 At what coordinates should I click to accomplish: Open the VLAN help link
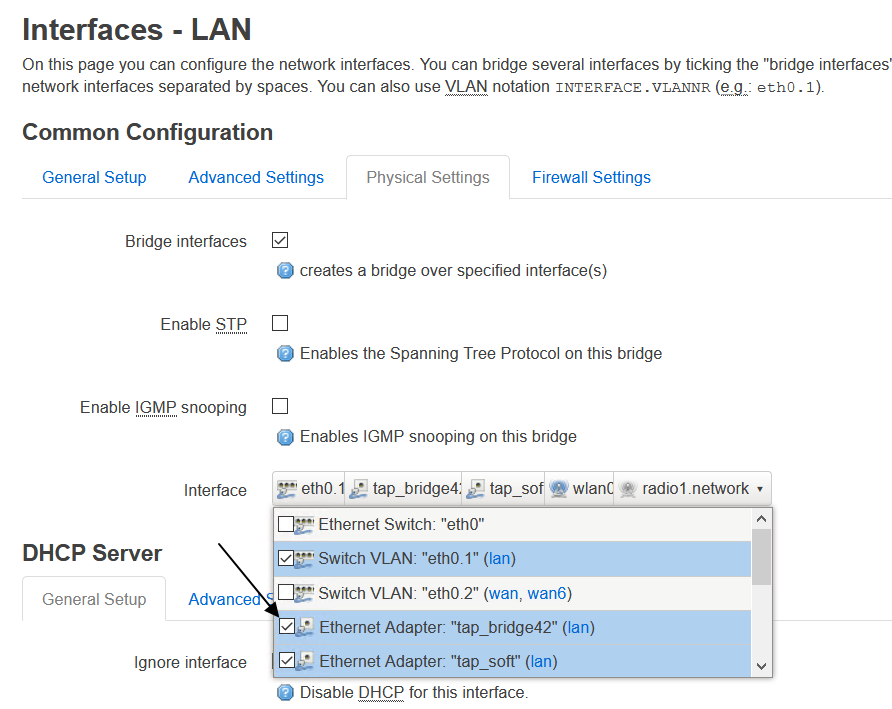click(467, 86)
